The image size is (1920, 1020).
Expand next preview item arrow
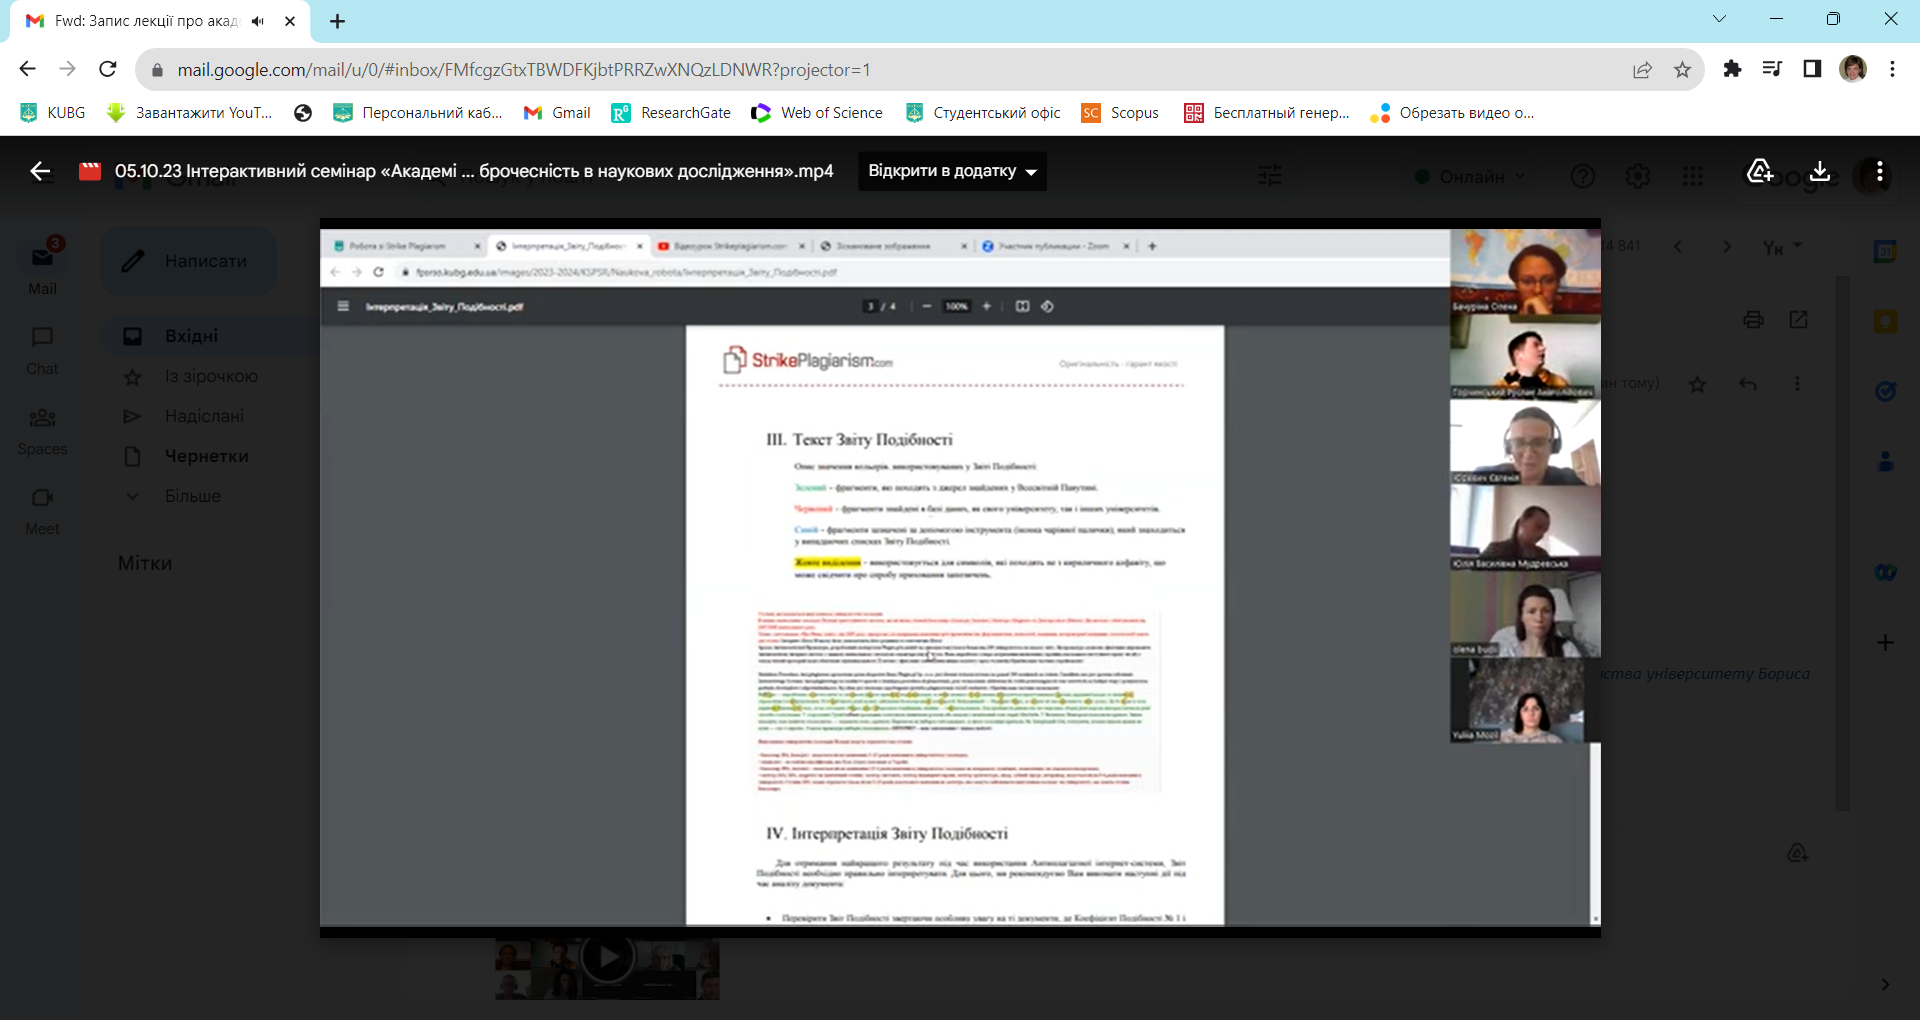tap(1885, 984)
